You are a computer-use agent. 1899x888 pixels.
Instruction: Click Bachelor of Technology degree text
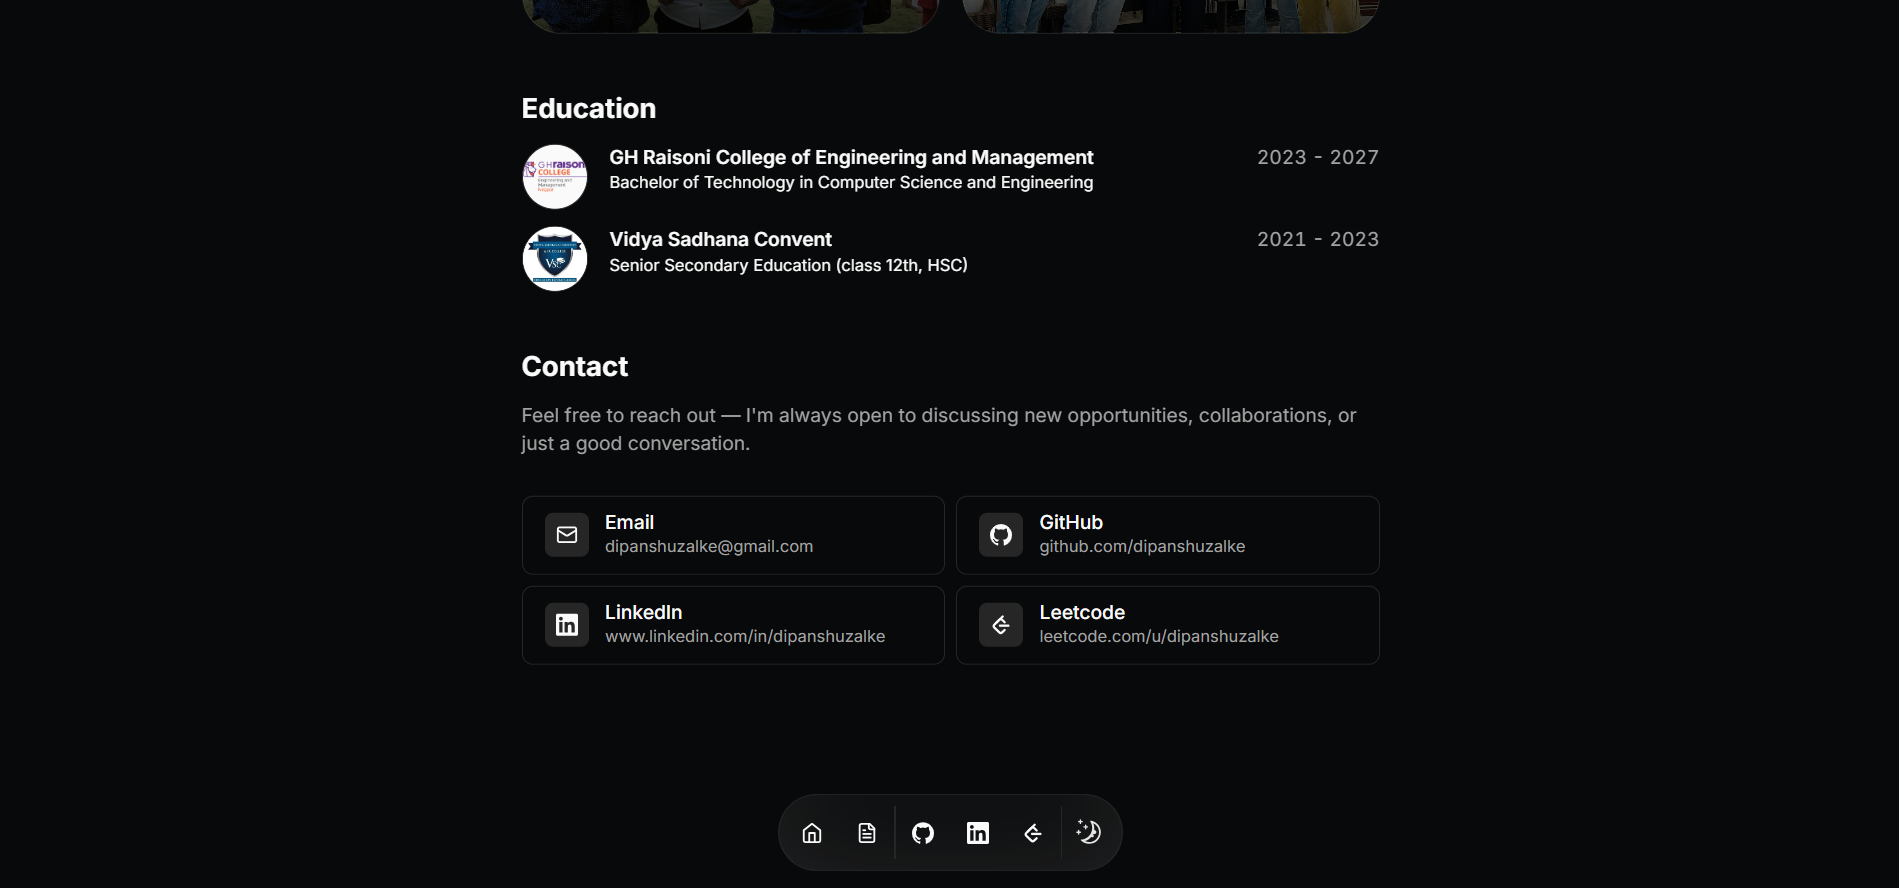point(851,182)
